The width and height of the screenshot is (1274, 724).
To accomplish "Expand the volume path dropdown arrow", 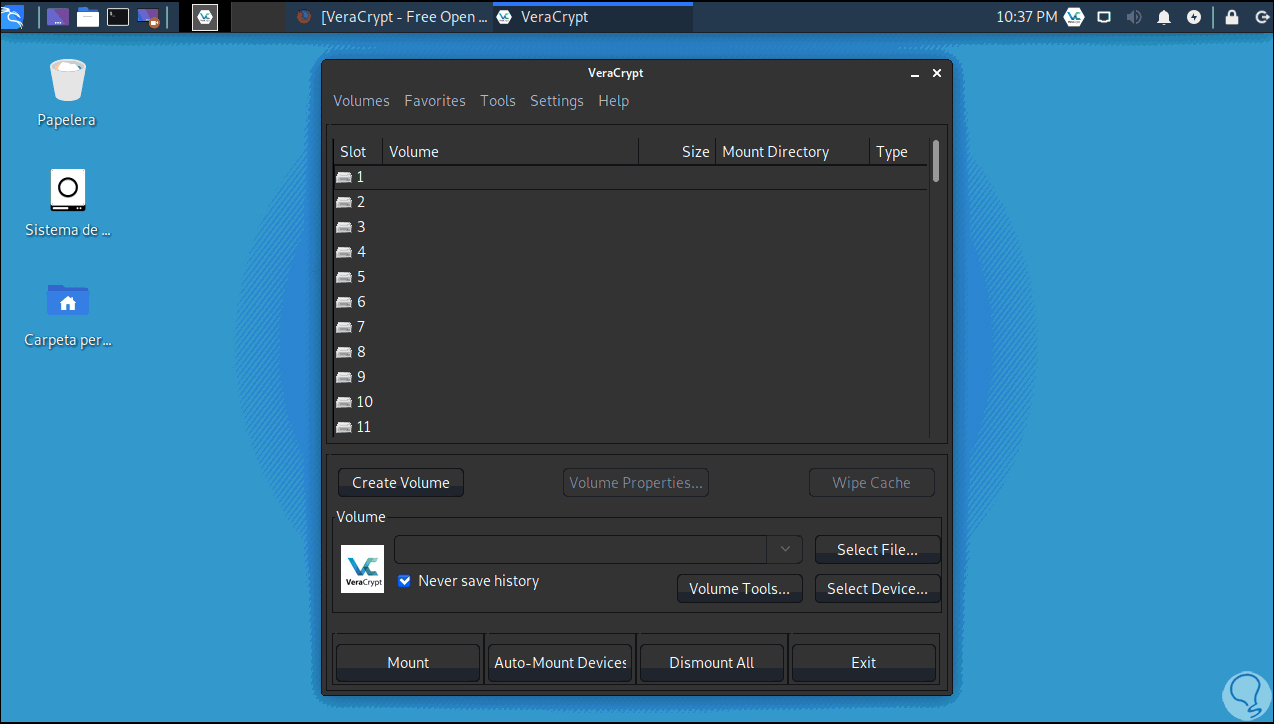I will pyautogui.click(x=784, y=549).
